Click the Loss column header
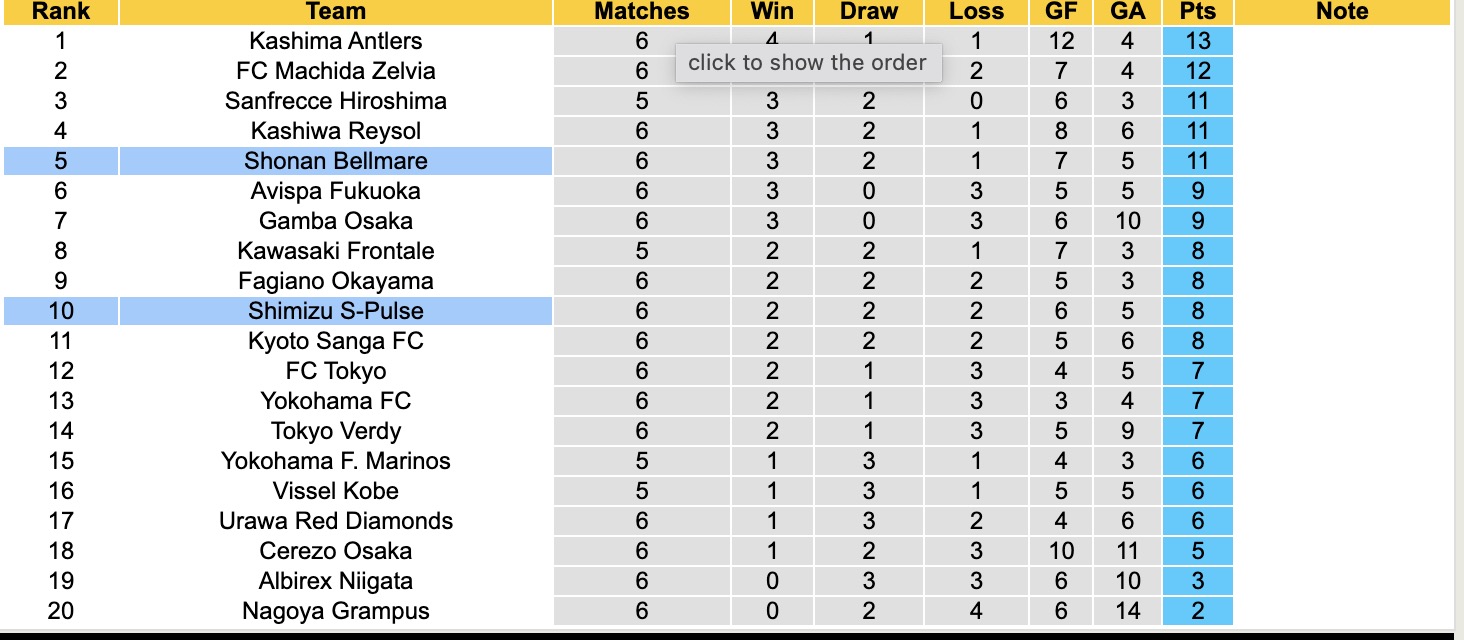Screen dimensions: 1464x640 click(x=976, y=12)
